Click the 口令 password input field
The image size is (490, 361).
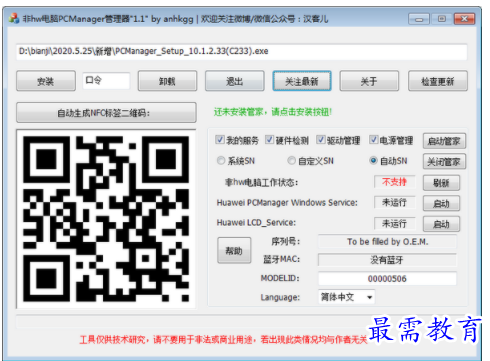(106, 81)
